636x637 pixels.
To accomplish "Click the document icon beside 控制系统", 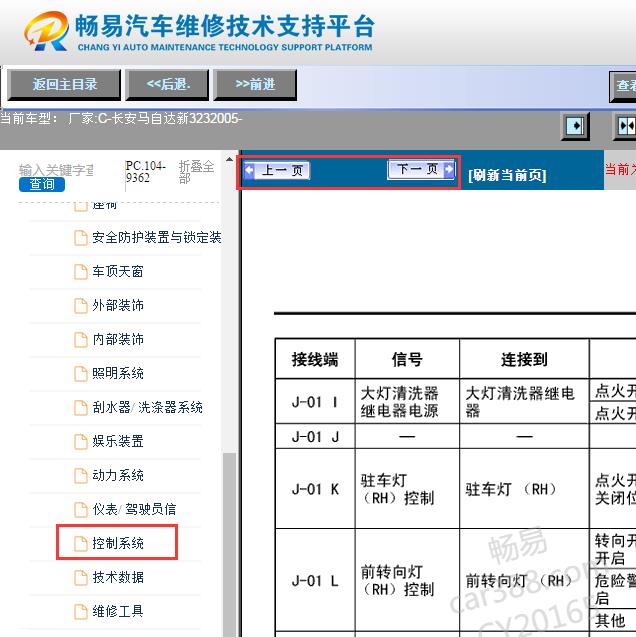I will (80, 544).
